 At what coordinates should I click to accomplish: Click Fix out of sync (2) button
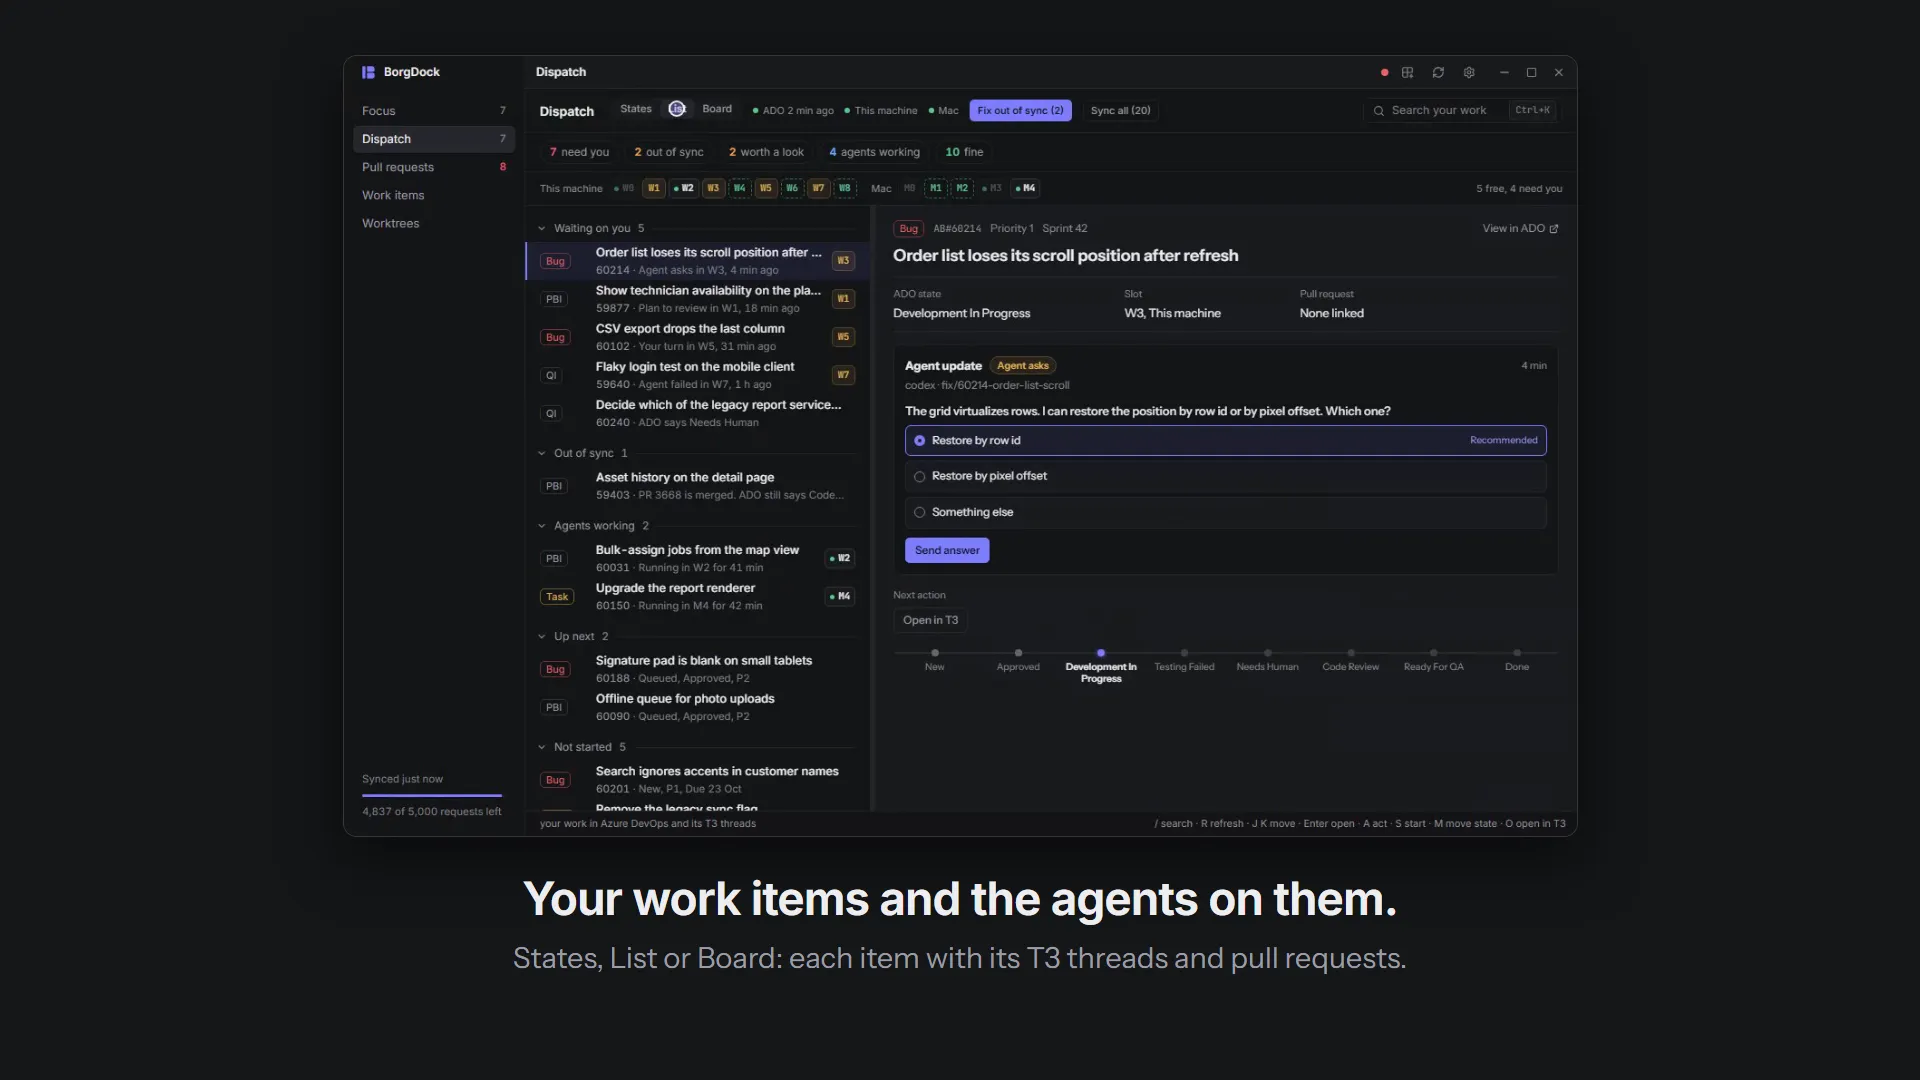coord(1020,111)
